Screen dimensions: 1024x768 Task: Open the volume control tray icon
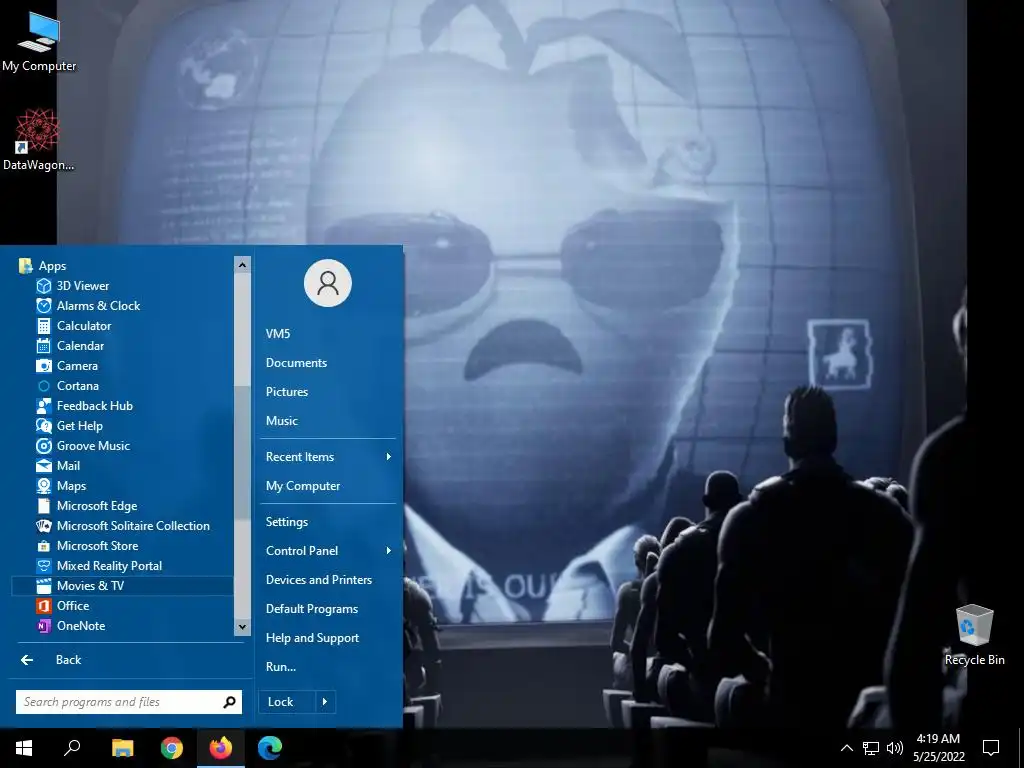895,748
